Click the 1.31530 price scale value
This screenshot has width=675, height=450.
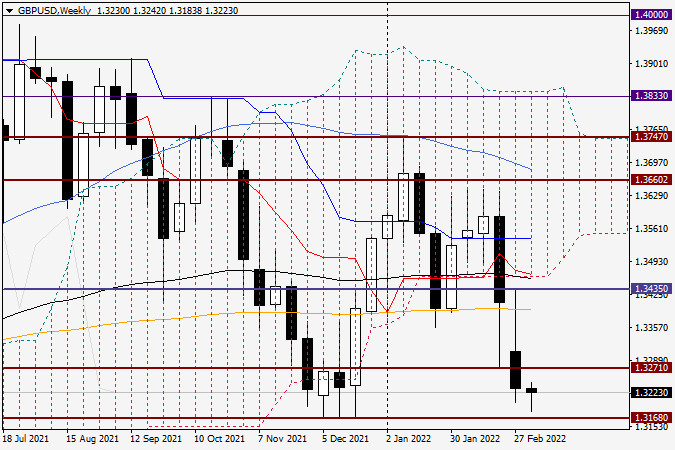[x=652, y=427]
